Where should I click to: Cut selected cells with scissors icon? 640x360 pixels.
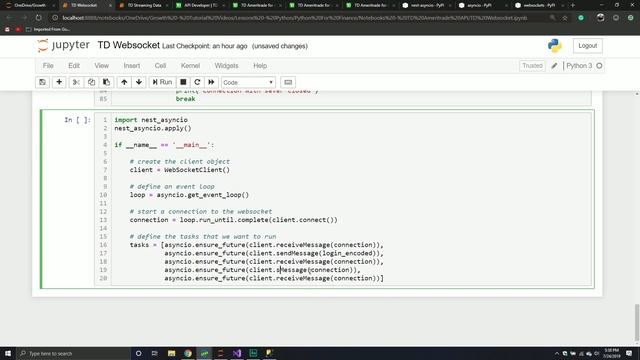76,82
